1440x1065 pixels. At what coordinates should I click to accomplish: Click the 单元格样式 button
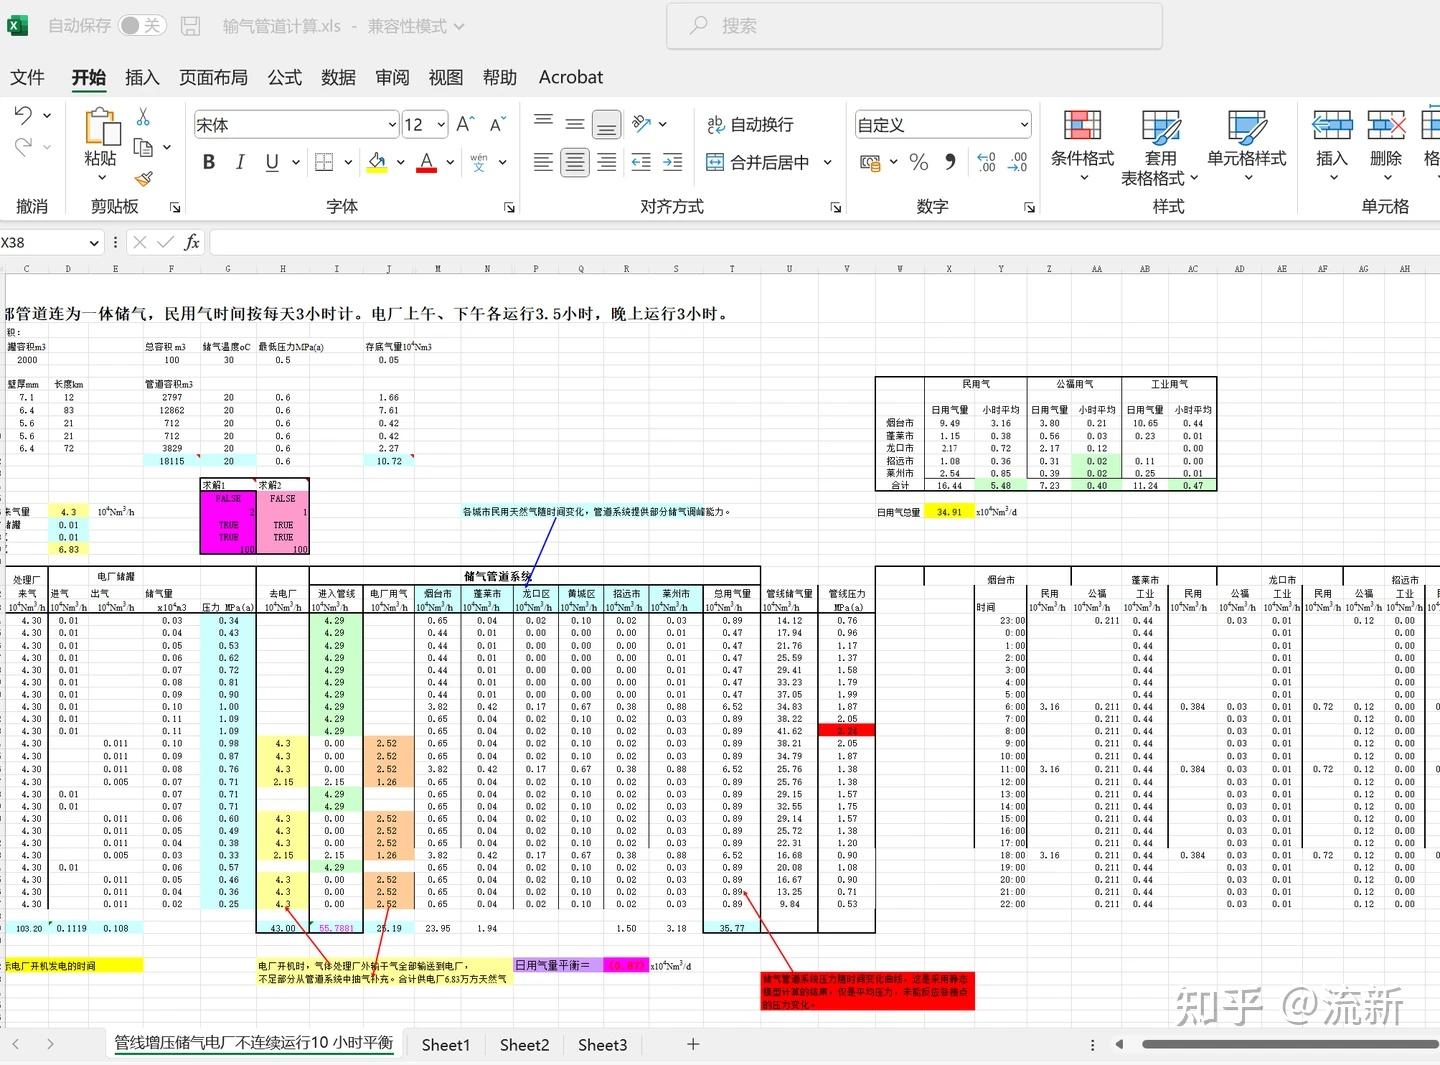(x=1246, y=146)
